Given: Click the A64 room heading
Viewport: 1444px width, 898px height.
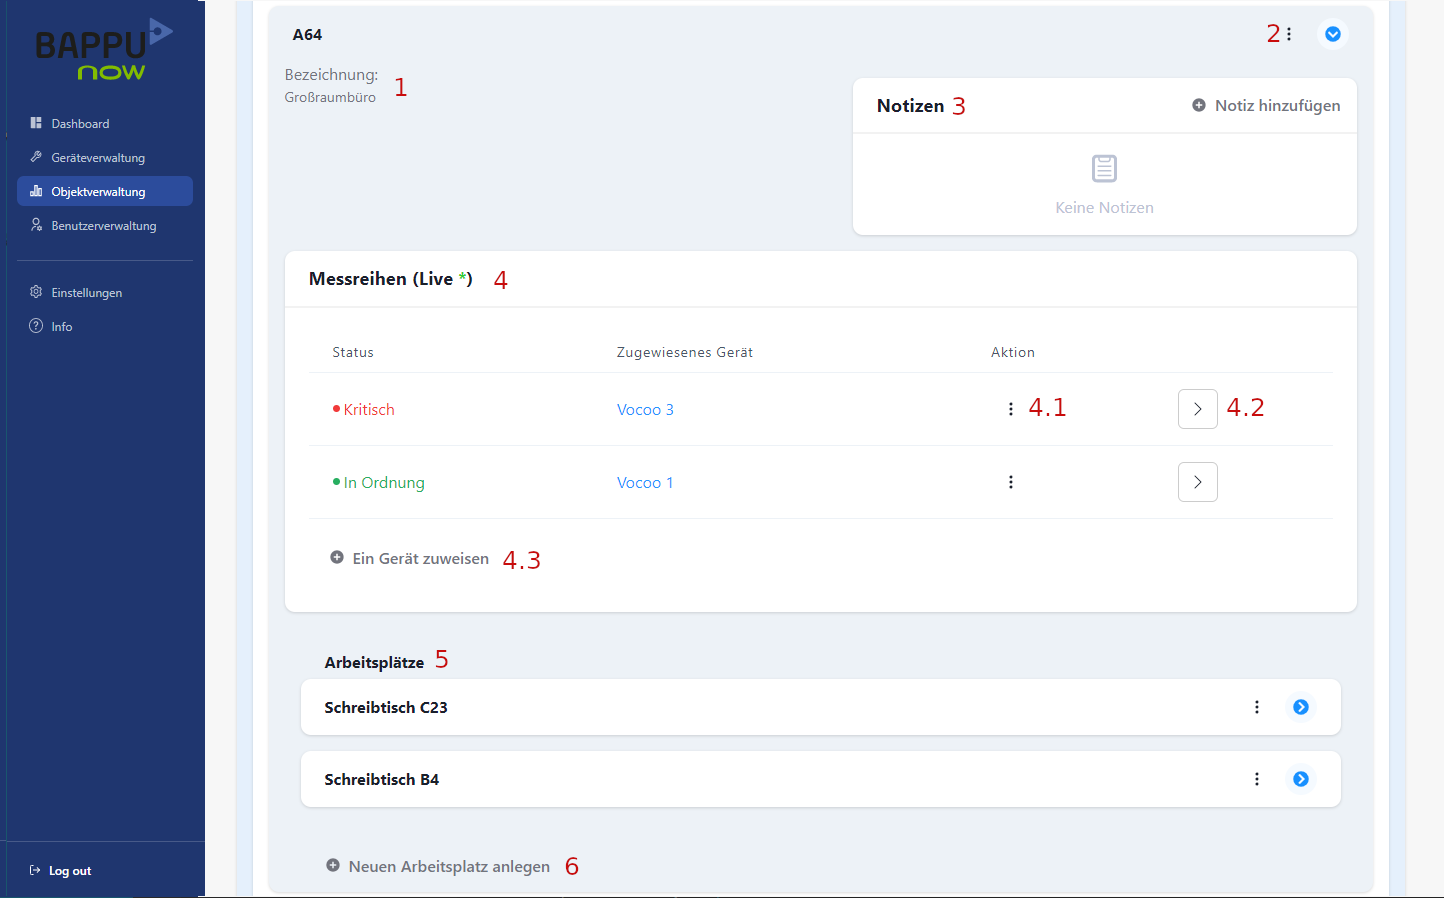Looking at the screenshot, I should click(x=307, y=34).
